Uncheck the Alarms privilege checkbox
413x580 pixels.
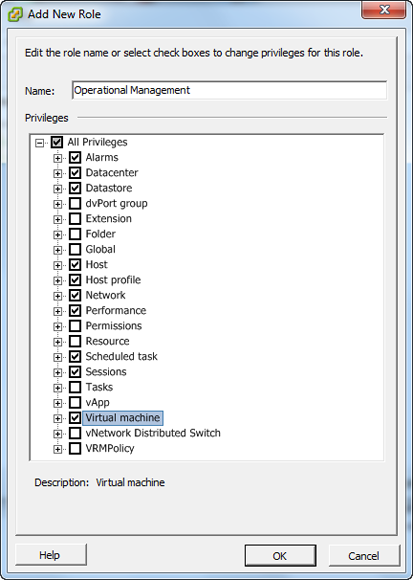75,158
